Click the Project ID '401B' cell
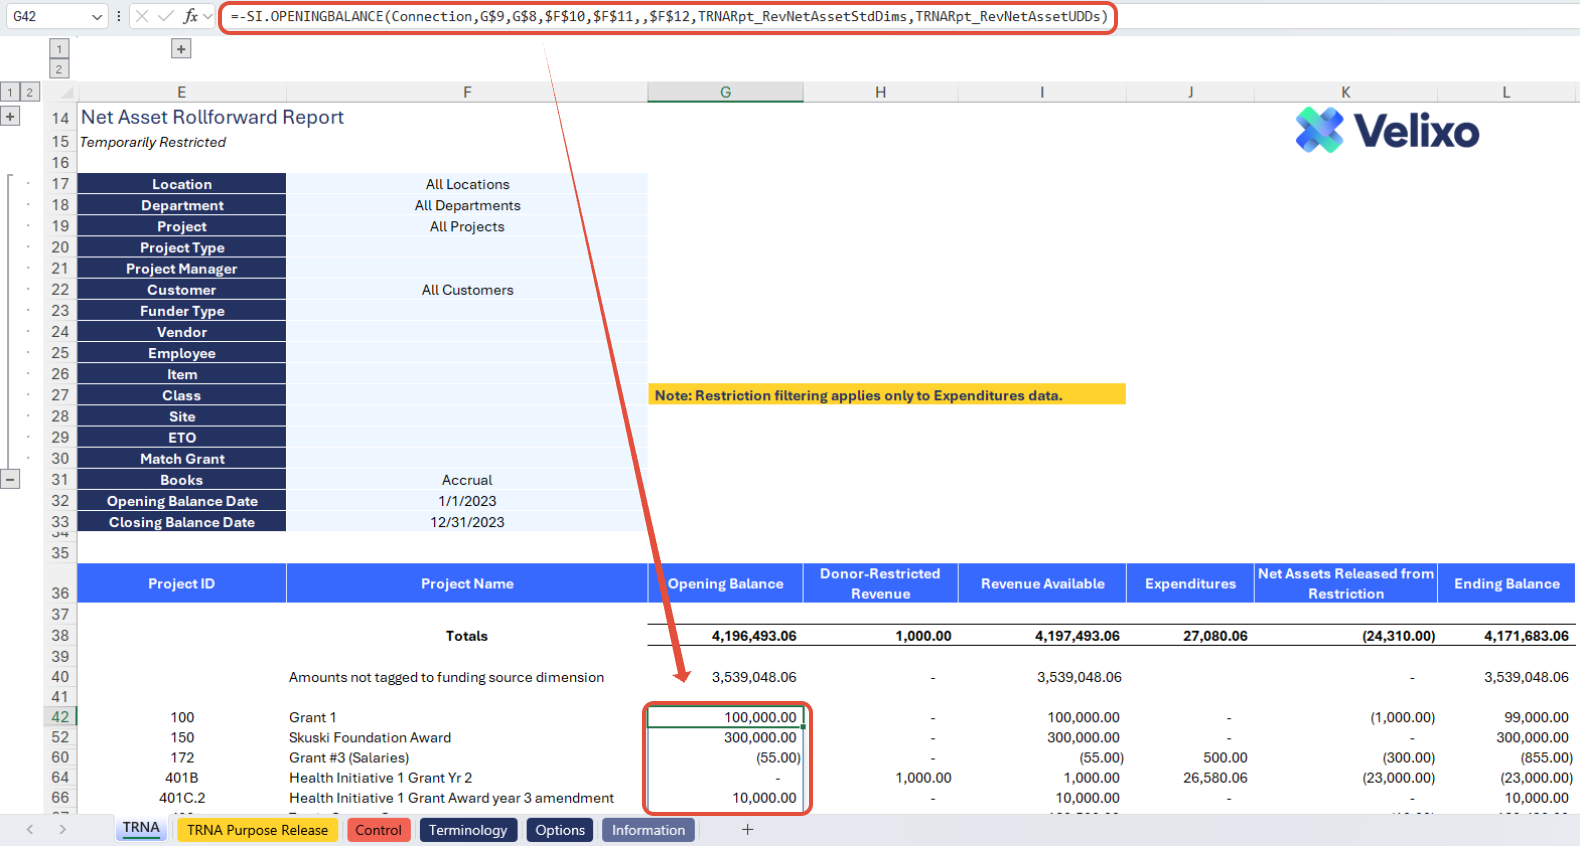 click(x=182, y=778)
